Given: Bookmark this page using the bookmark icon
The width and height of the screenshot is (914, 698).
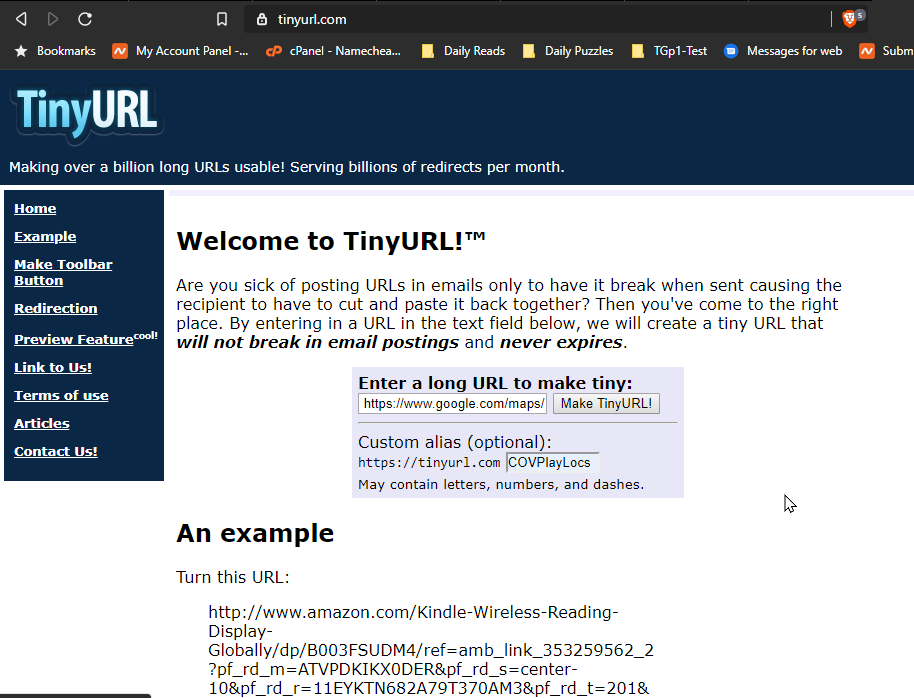Looking at the screenshot, I should coord(222,19).
